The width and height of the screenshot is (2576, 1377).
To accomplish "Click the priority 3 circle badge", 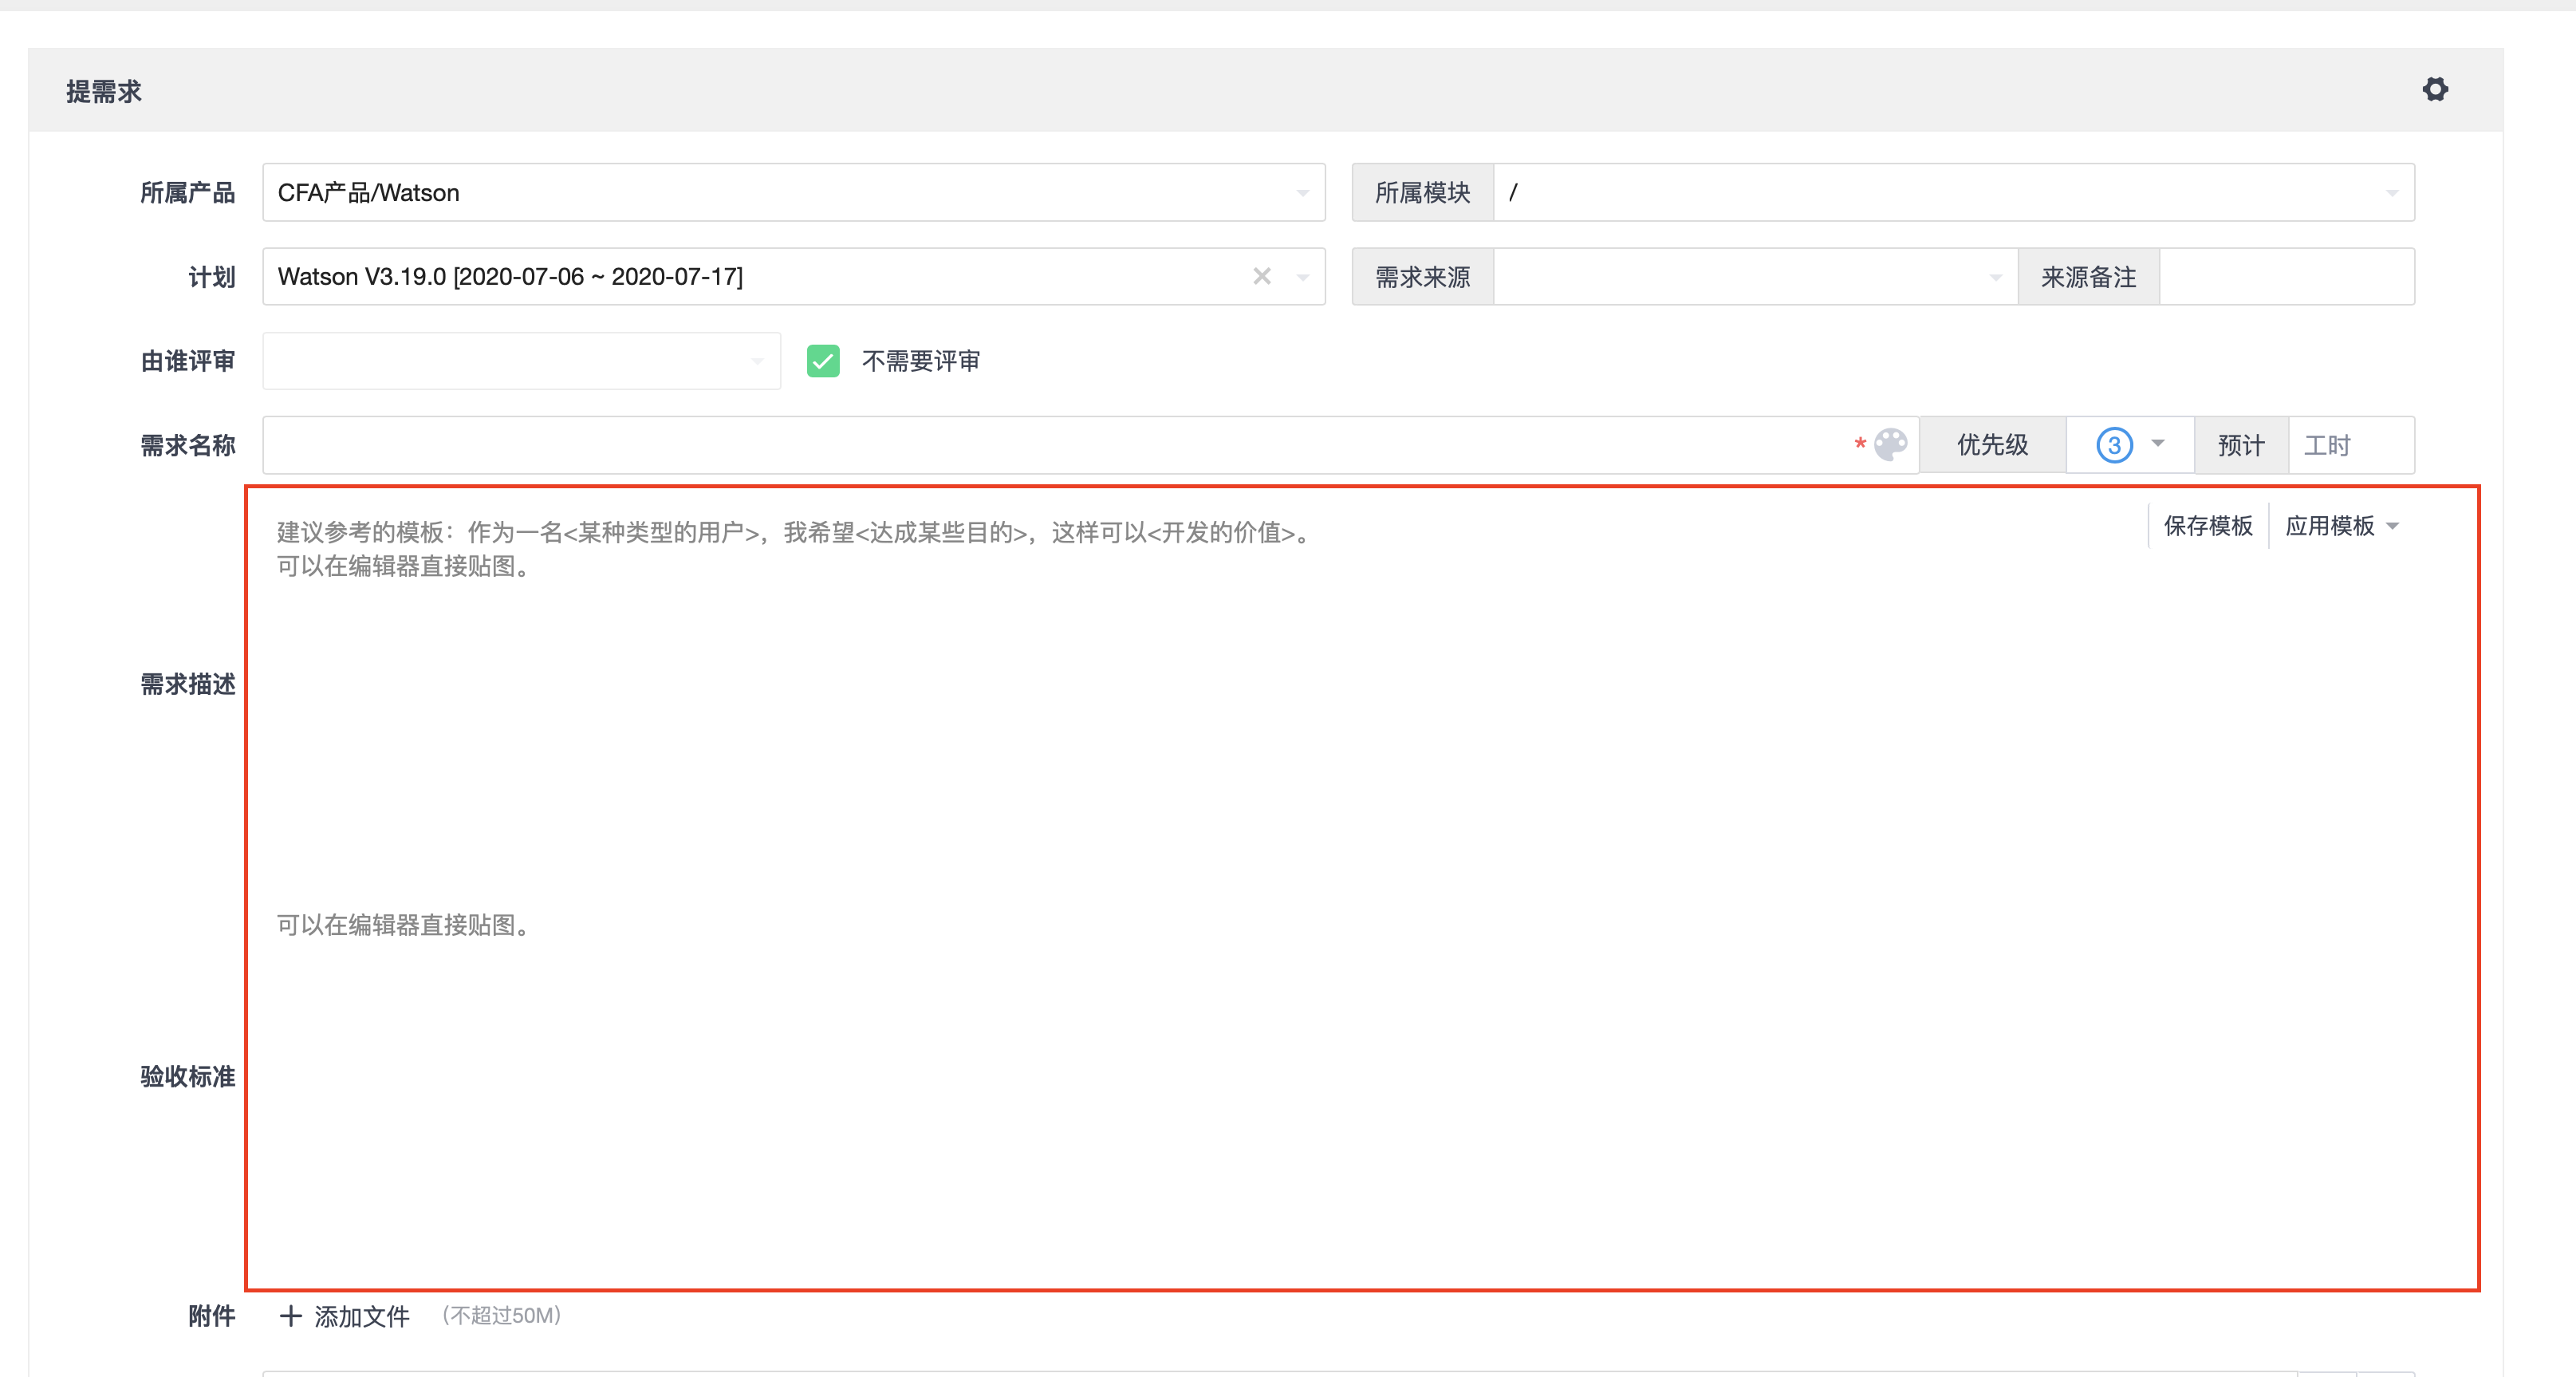I will coord(2114,445).
